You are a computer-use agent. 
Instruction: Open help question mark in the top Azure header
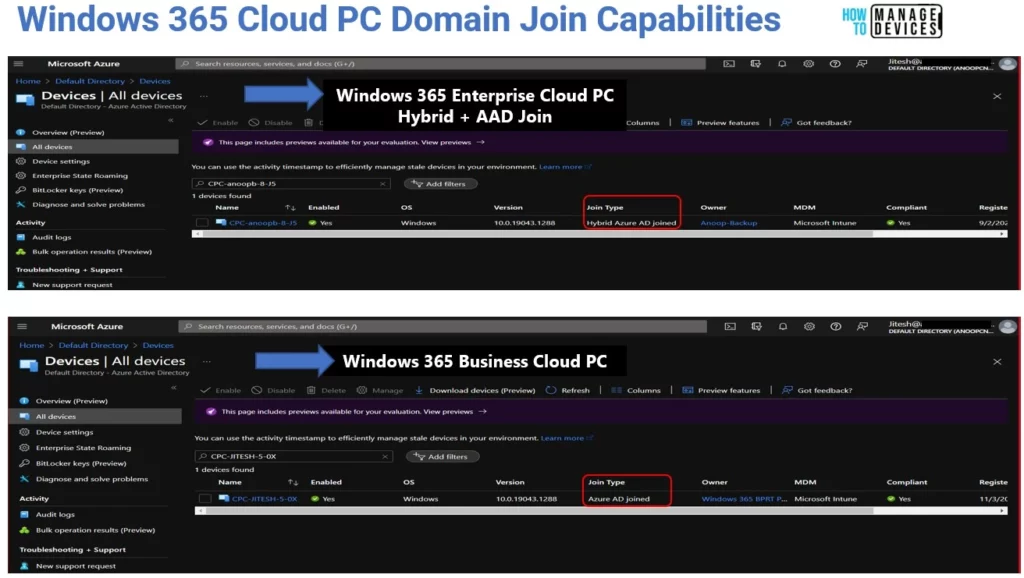click(835, 64)
